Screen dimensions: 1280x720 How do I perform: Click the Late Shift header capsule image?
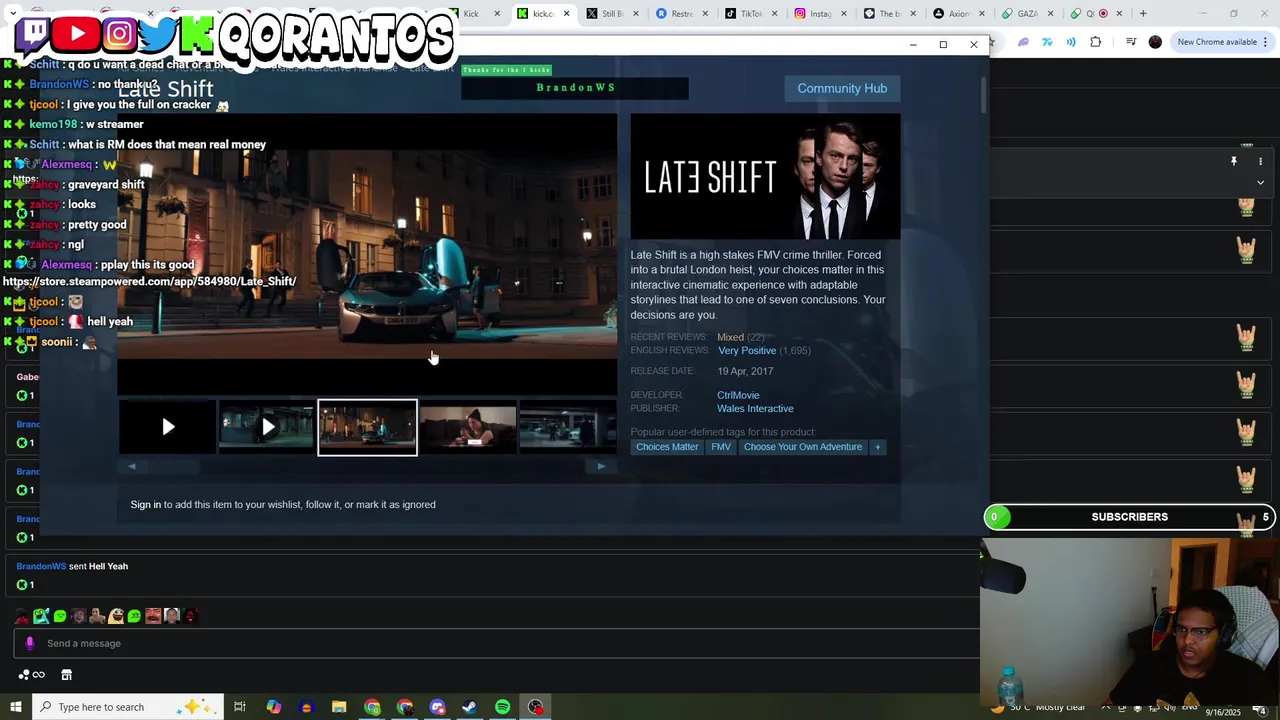pyautogui.click(x=765, y=177)
